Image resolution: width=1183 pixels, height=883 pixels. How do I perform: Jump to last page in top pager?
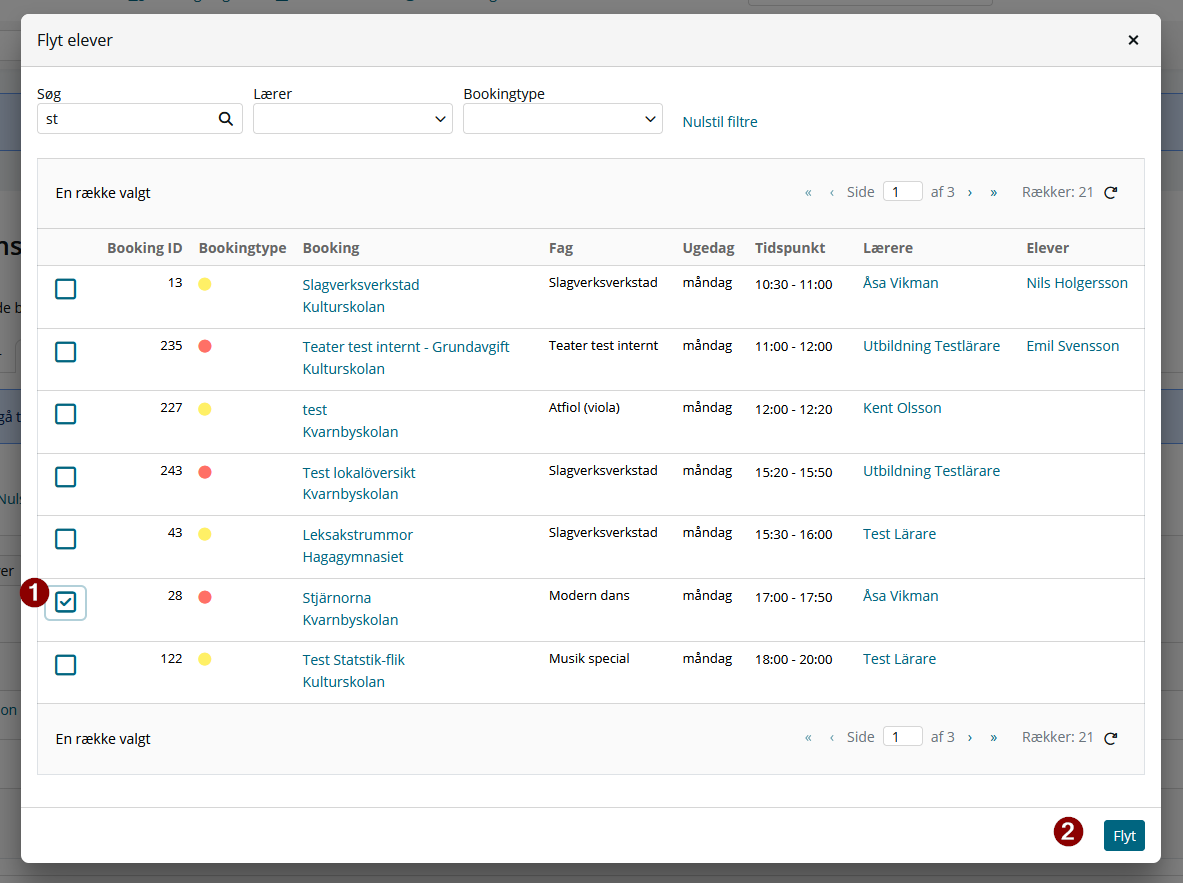click(x=994, y=192)
